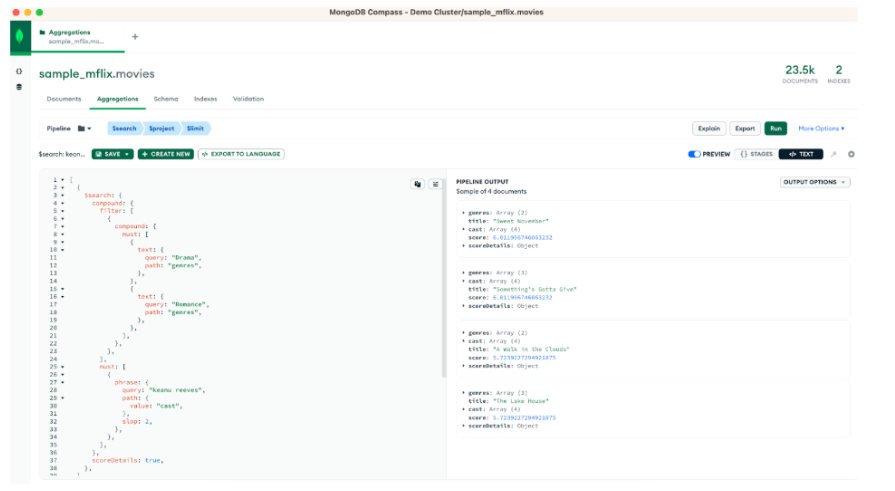Click the "$search: kean..." pipeline name

point(62,154)
